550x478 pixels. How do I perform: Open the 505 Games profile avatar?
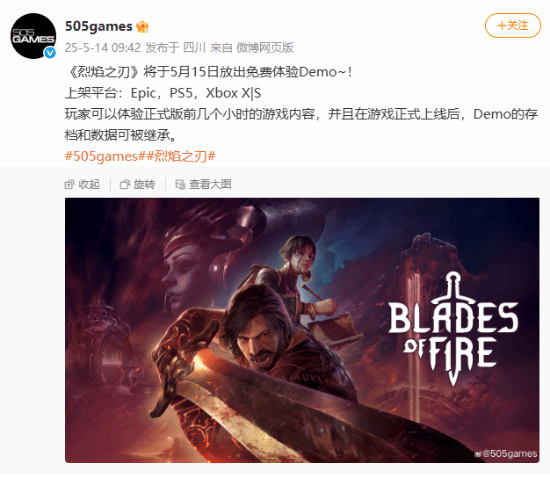point(33,36)
